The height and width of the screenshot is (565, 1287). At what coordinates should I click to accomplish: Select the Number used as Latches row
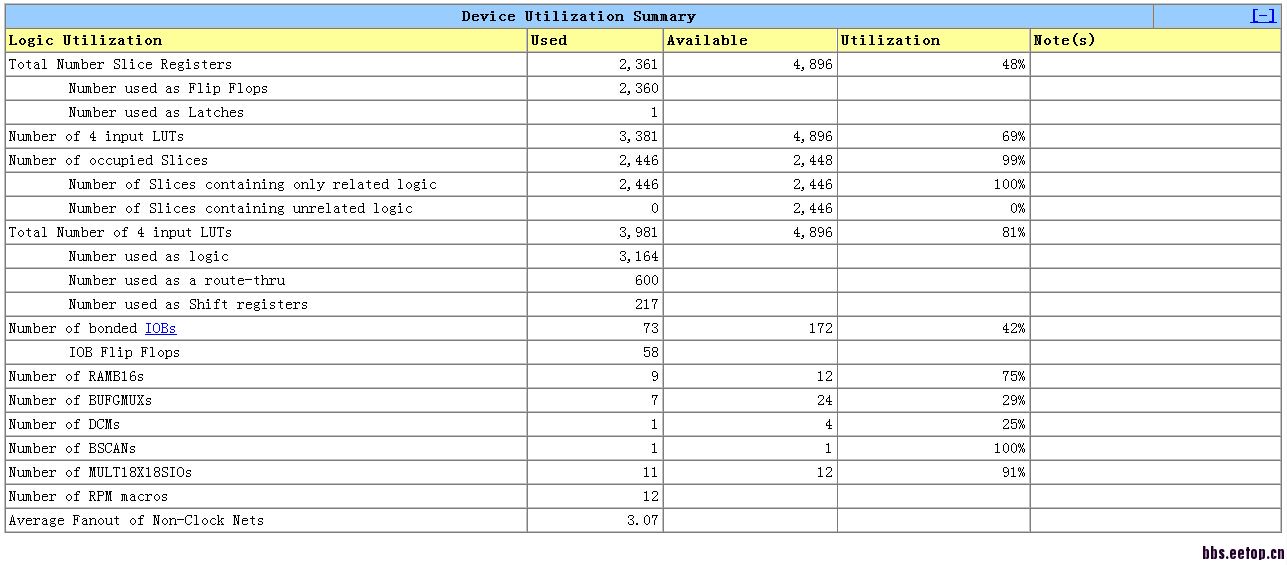click(643, 112)
